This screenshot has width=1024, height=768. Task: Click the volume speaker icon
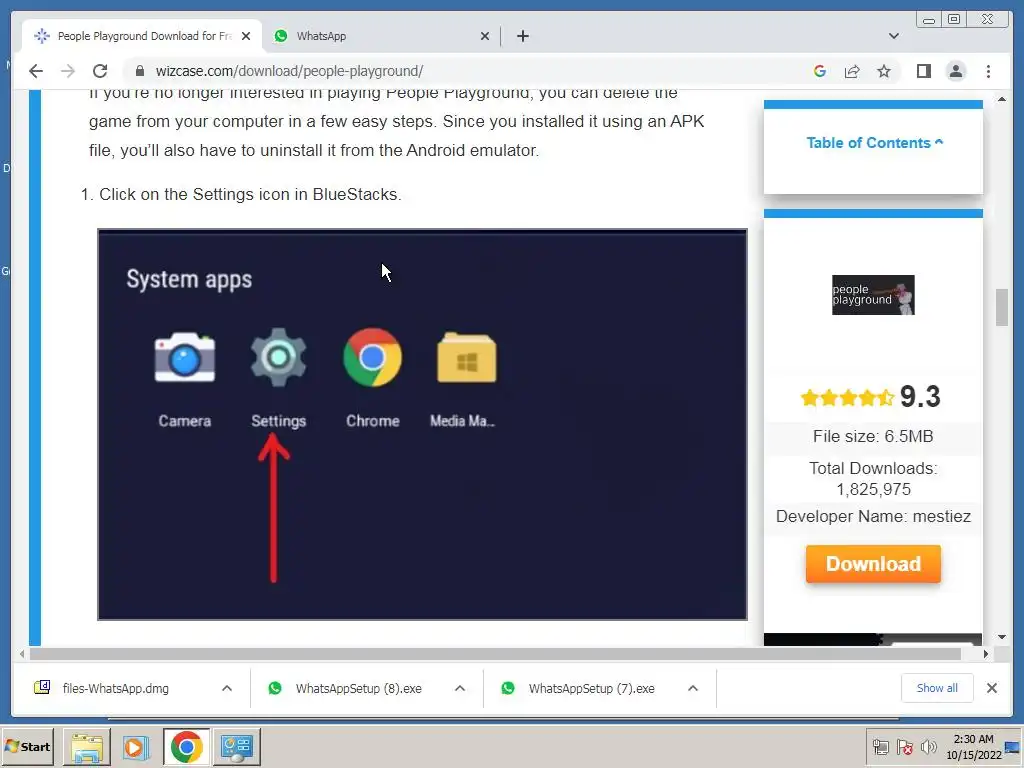(x=928, y=746)
